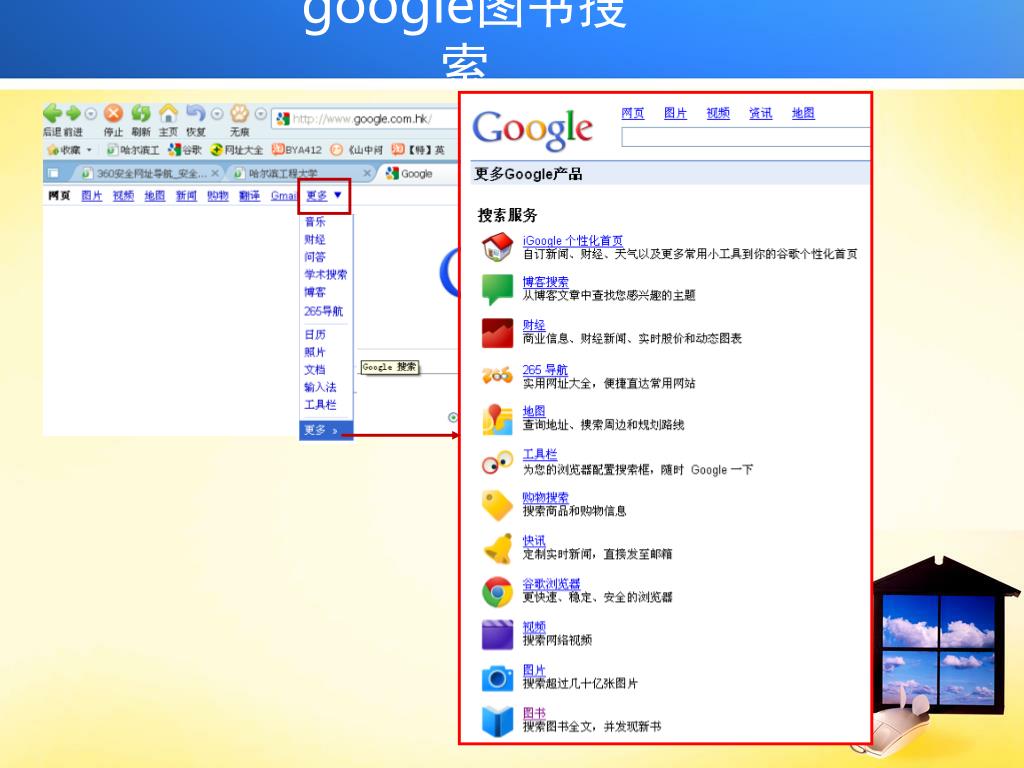Image resolution: width=1024 pixels, height=768 pixels.
Task: Click the Refresh (刷新) icon
Action: coord(140,114)
